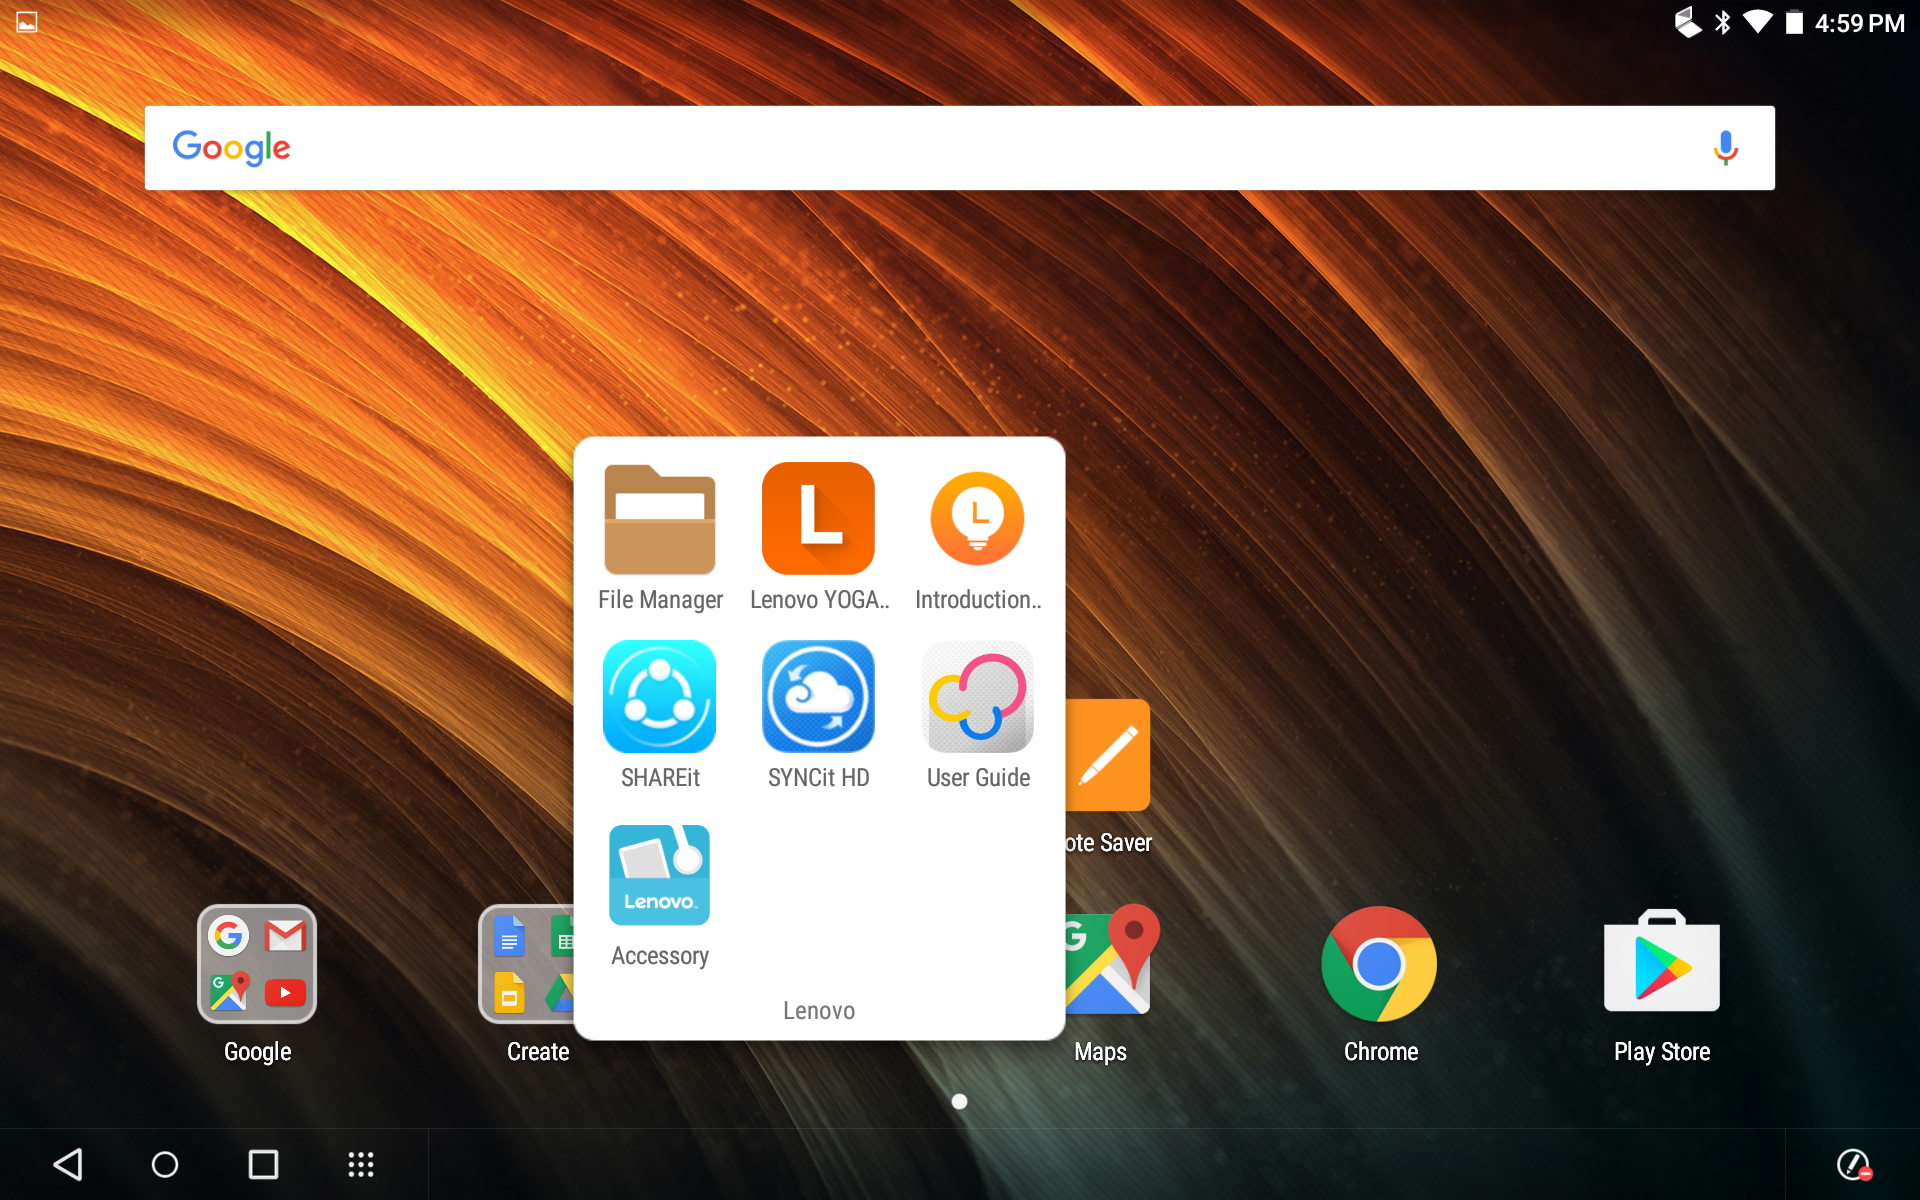Open SYNCit HD cloud app

[818, 697]
